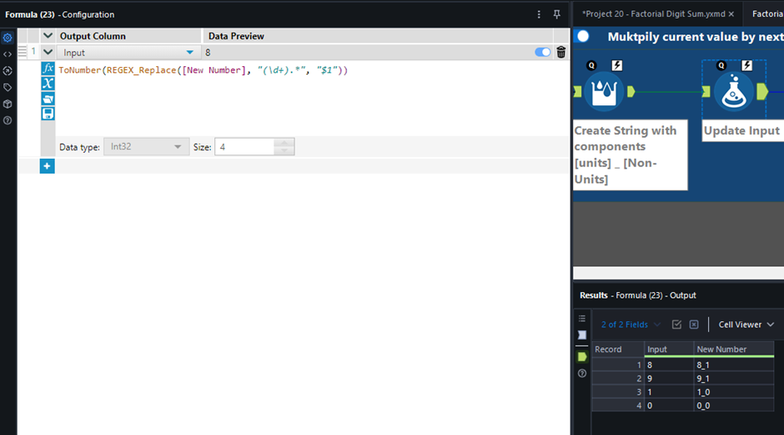
Task: Click the Output Column header
Action: pos(128,36)
